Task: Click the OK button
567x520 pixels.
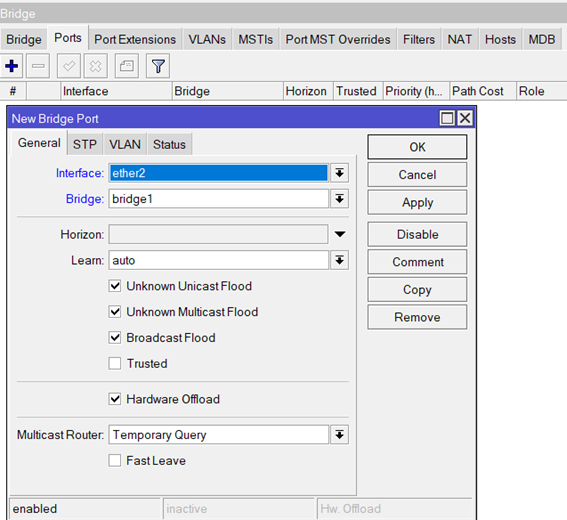Action: point(417,147)
